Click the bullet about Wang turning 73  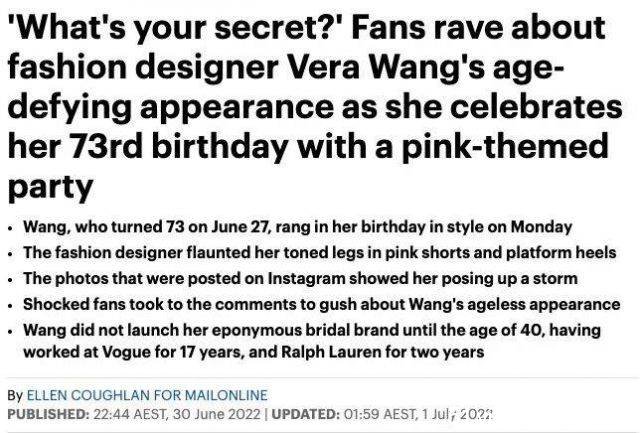coord(297,226)
